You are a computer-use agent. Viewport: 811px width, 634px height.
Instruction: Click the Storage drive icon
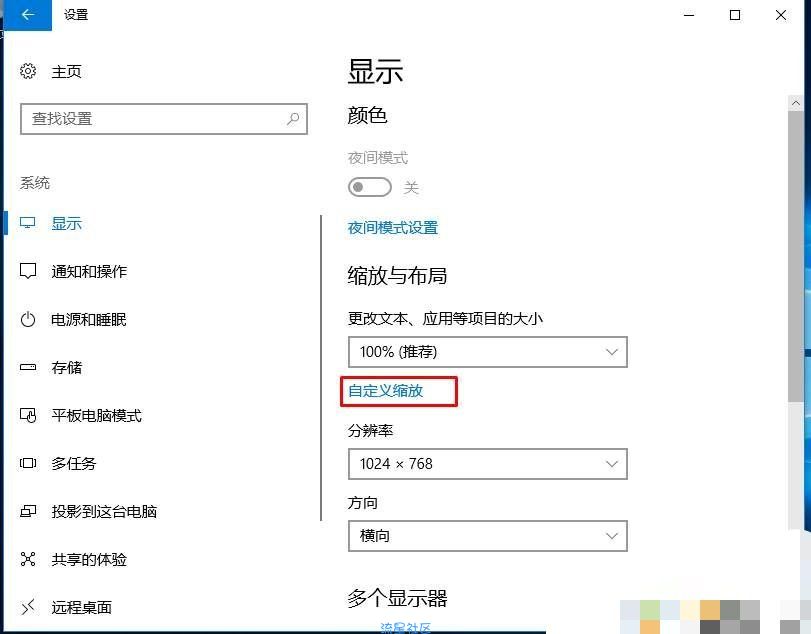tap(28, 367)
